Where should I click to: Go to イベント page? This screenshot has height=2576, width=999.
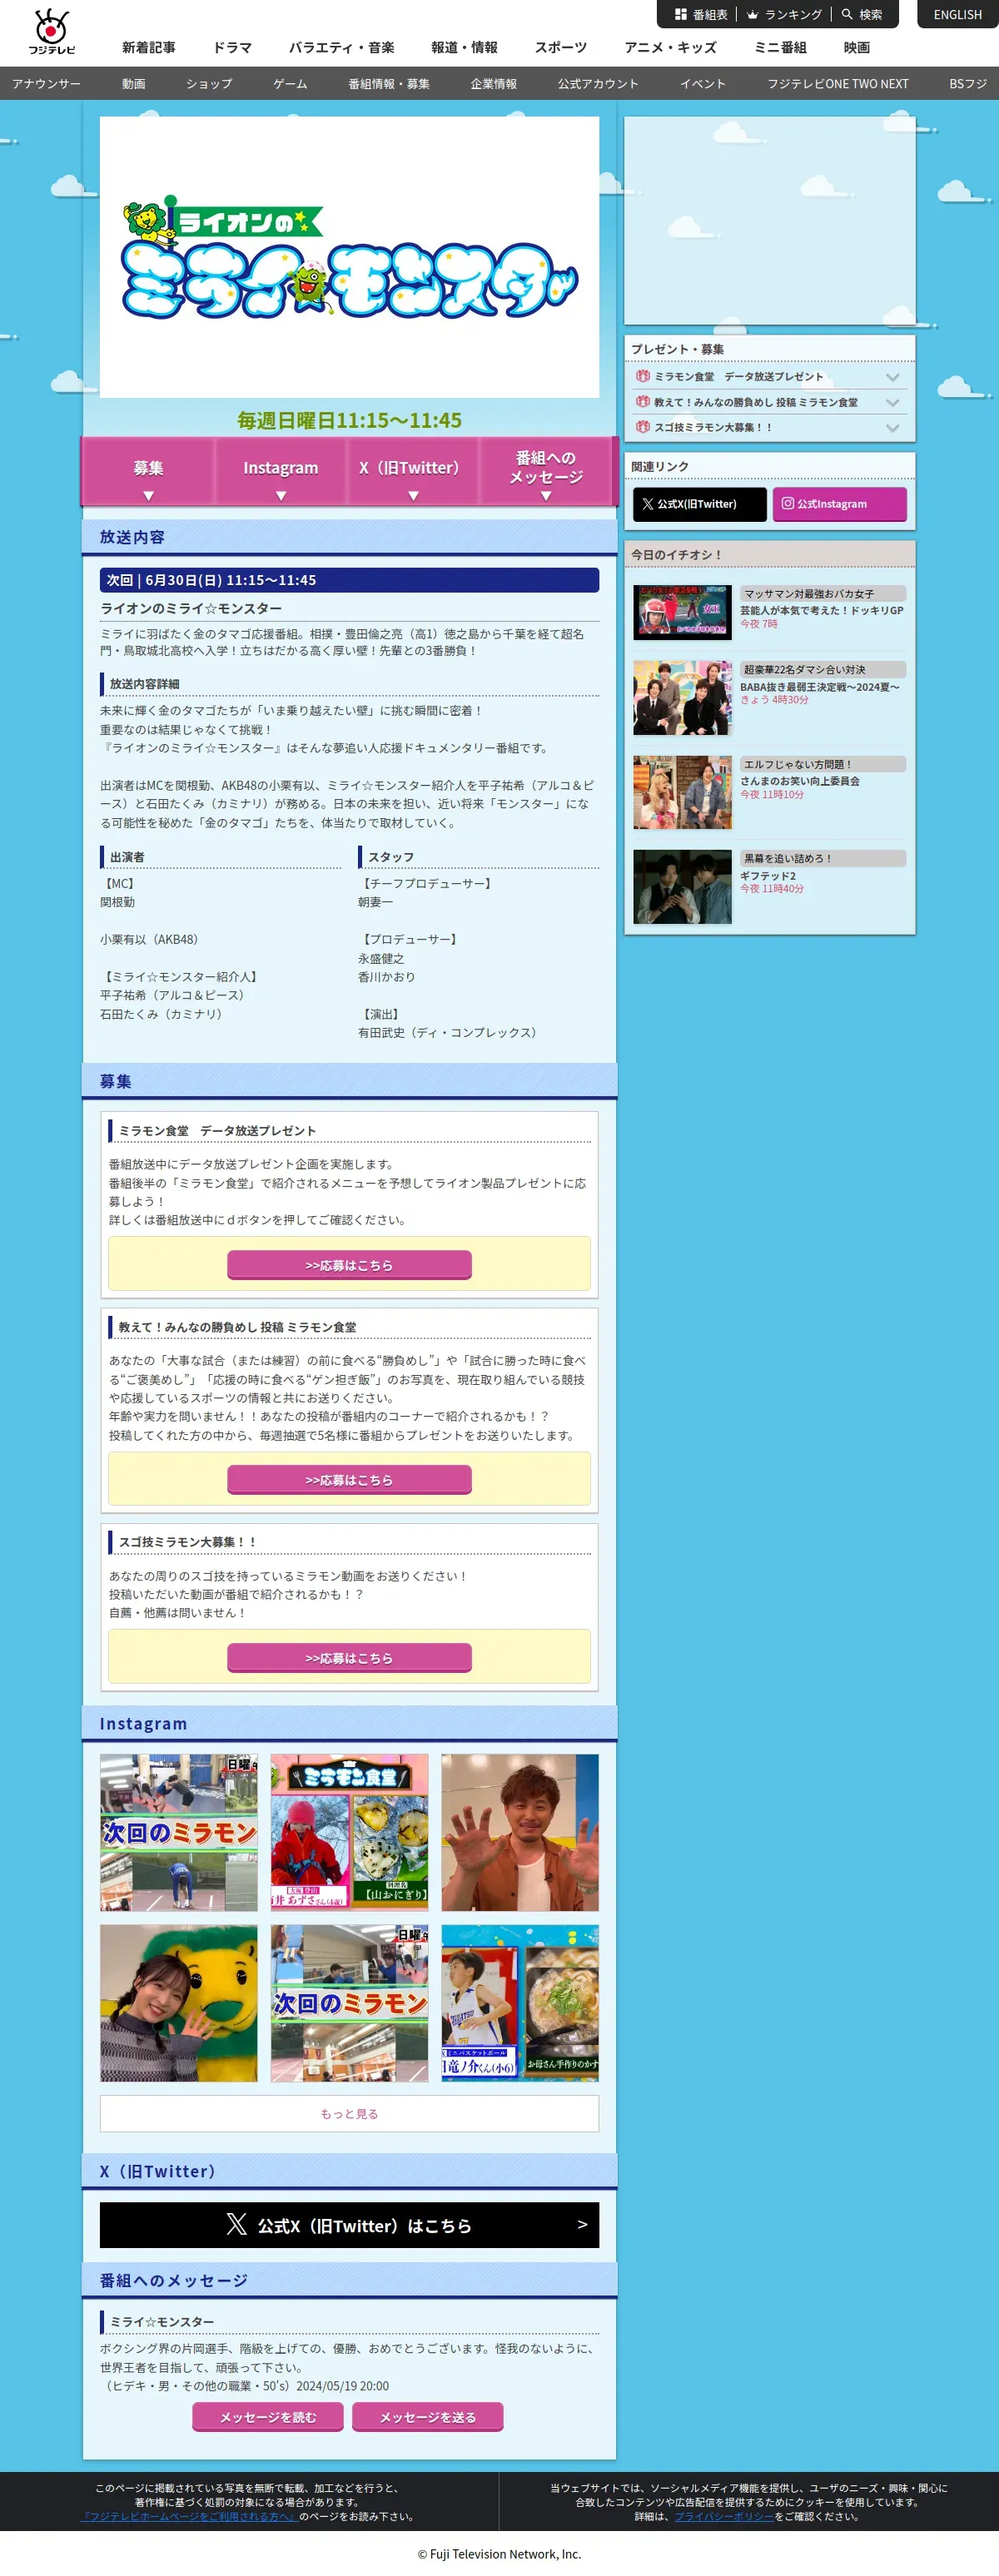[x=702, y=84]
